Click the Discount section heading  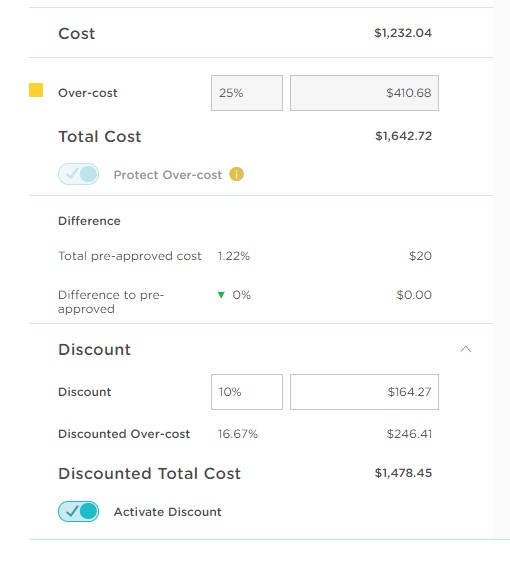[x=95, y=349]
